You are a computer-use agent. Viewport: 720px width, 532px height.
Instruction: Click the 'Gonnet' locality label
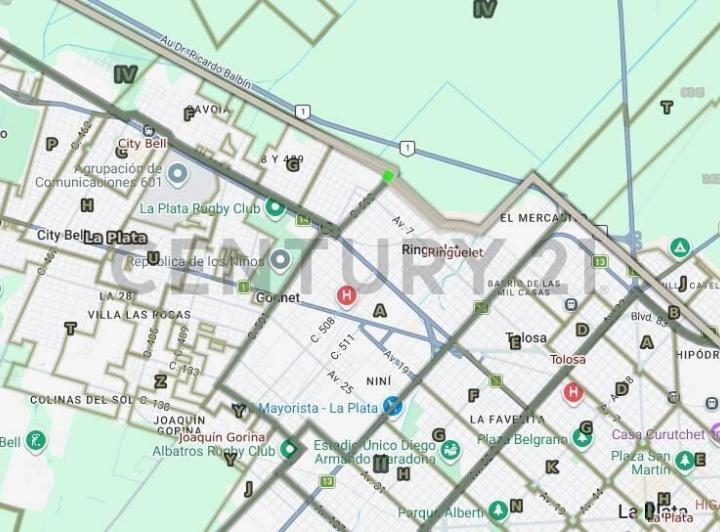coord(278,297)
